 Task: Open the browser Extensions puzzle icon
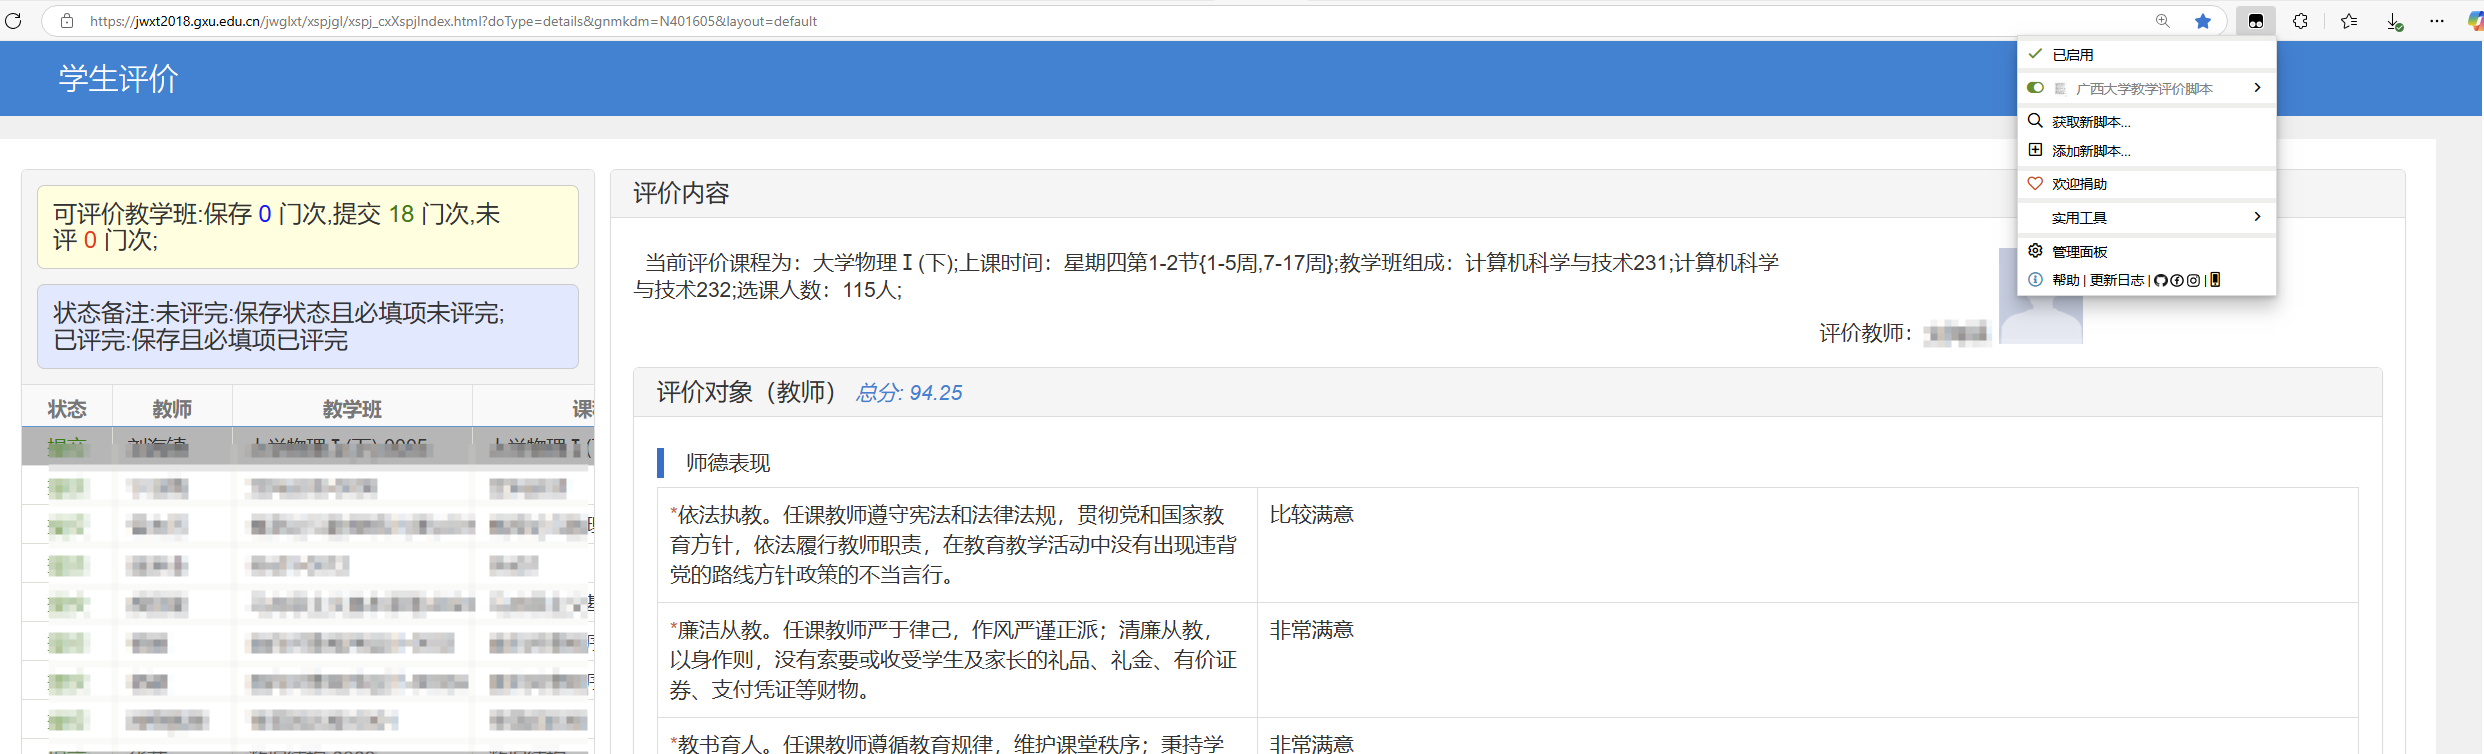(x=2300, y=21)
